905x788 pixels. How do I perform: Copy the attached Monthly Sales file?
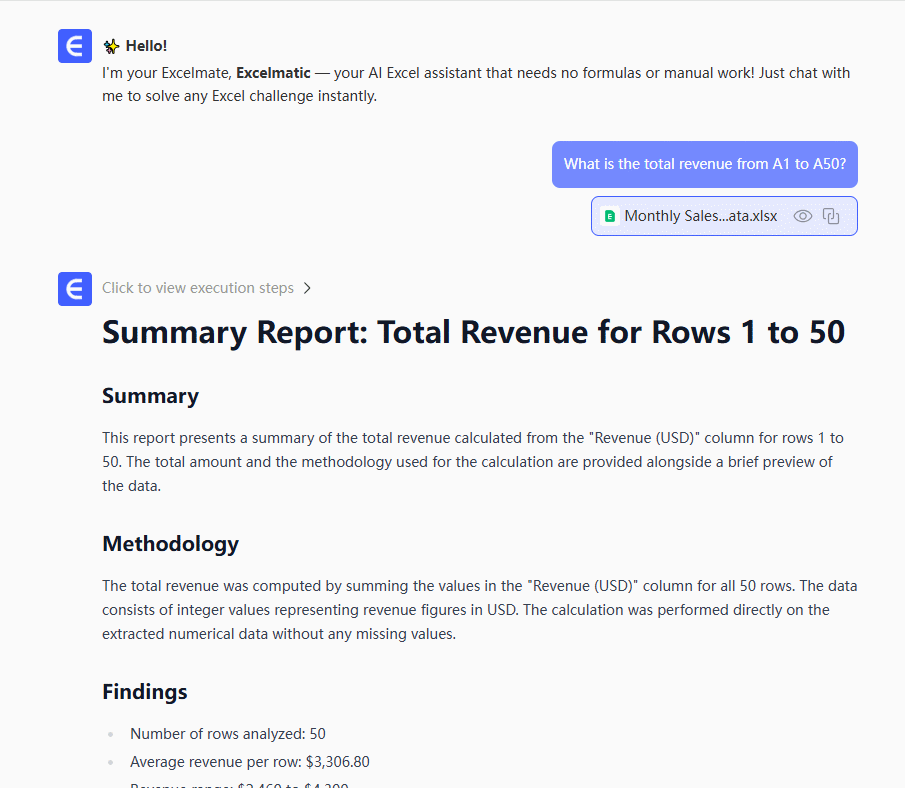click(831, 216)
